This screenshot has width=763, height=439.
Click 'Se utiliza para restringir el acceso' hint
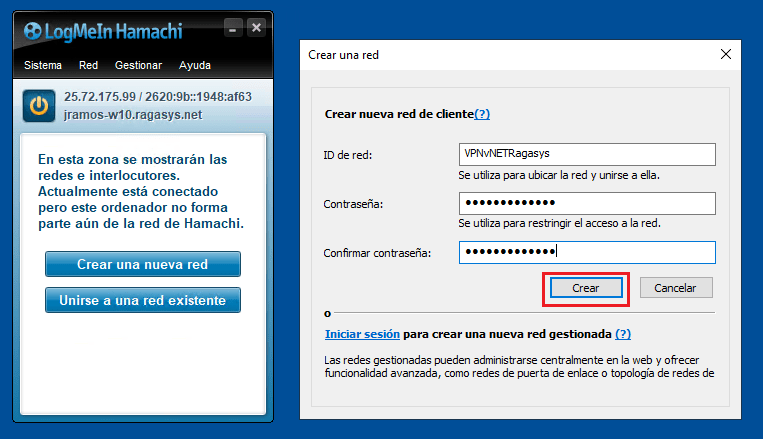559,223
